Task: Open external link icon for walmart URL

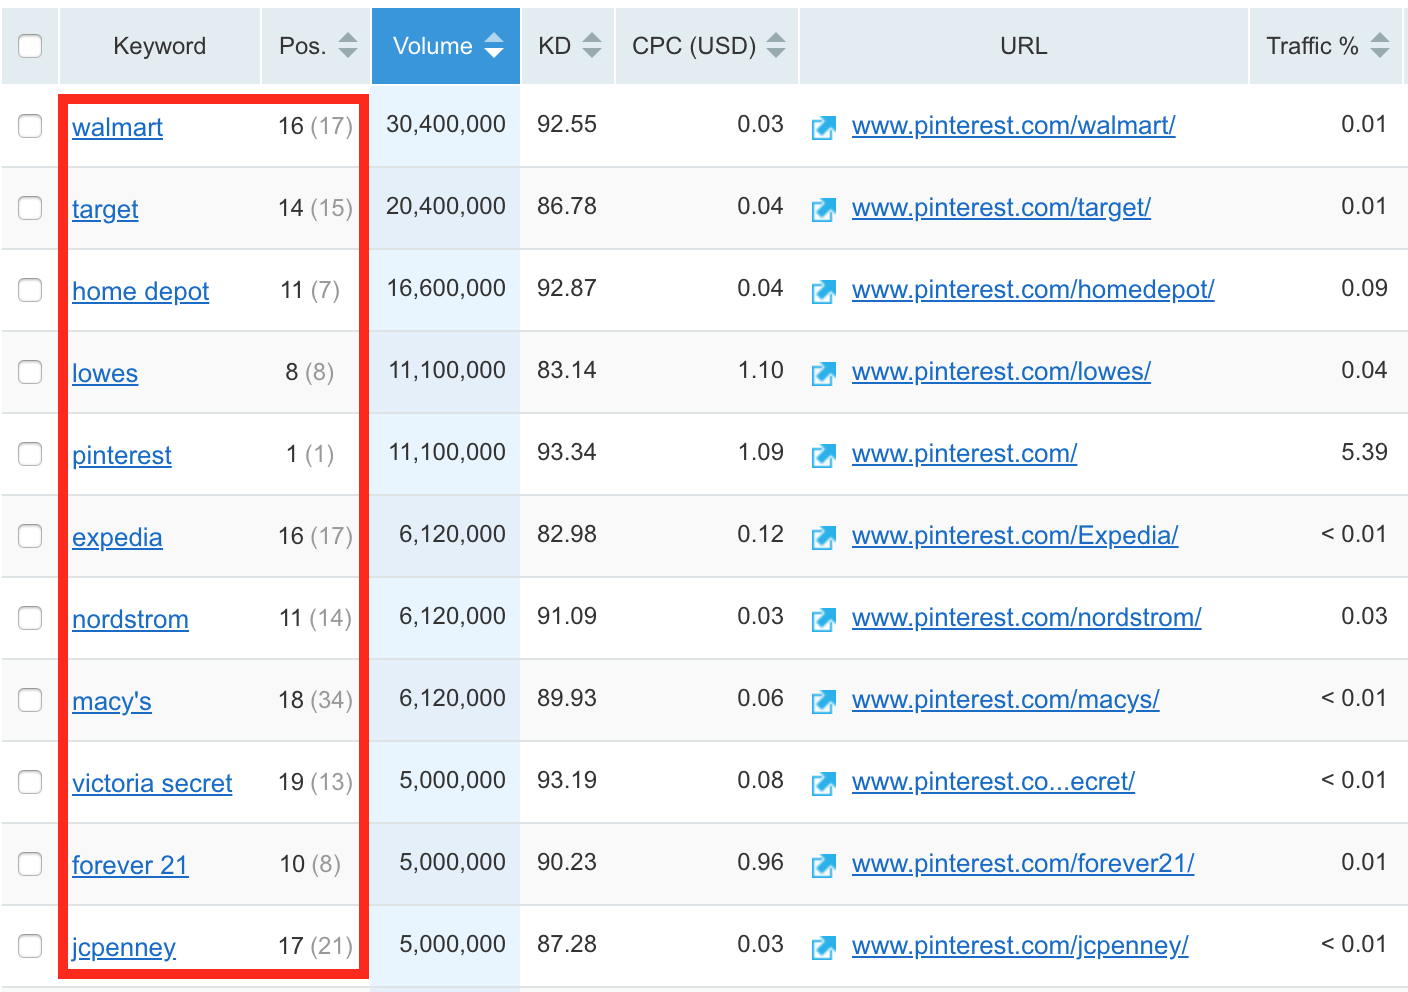Action: 823,128
